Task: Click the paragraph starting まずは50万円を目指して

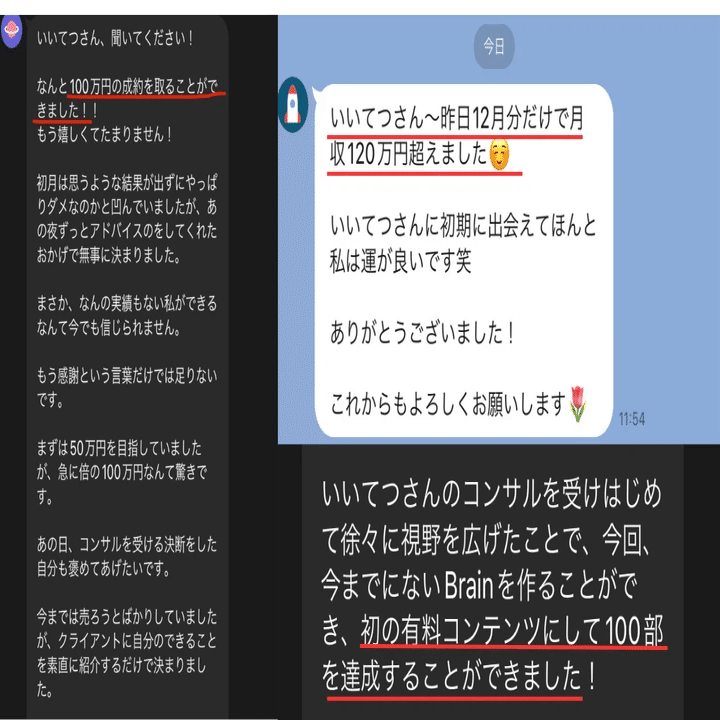Action: (122, 472)
